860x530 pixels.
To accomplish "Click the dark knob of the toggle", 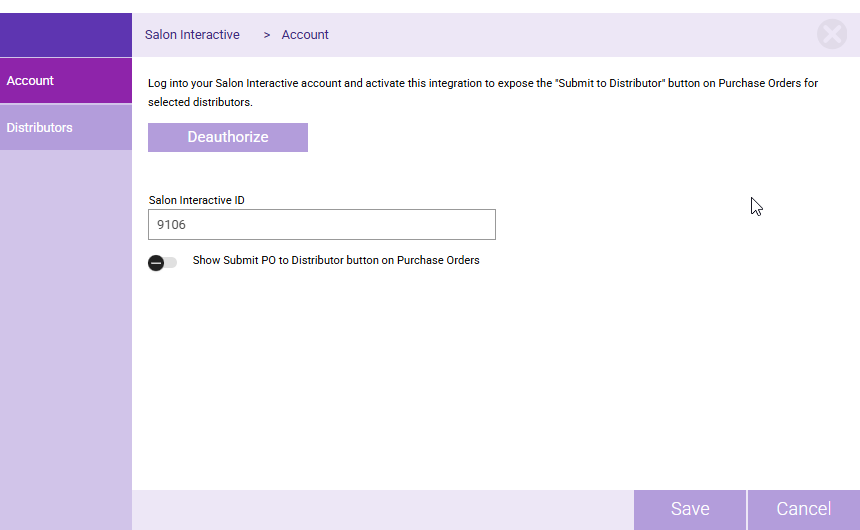I will point(156,262).
